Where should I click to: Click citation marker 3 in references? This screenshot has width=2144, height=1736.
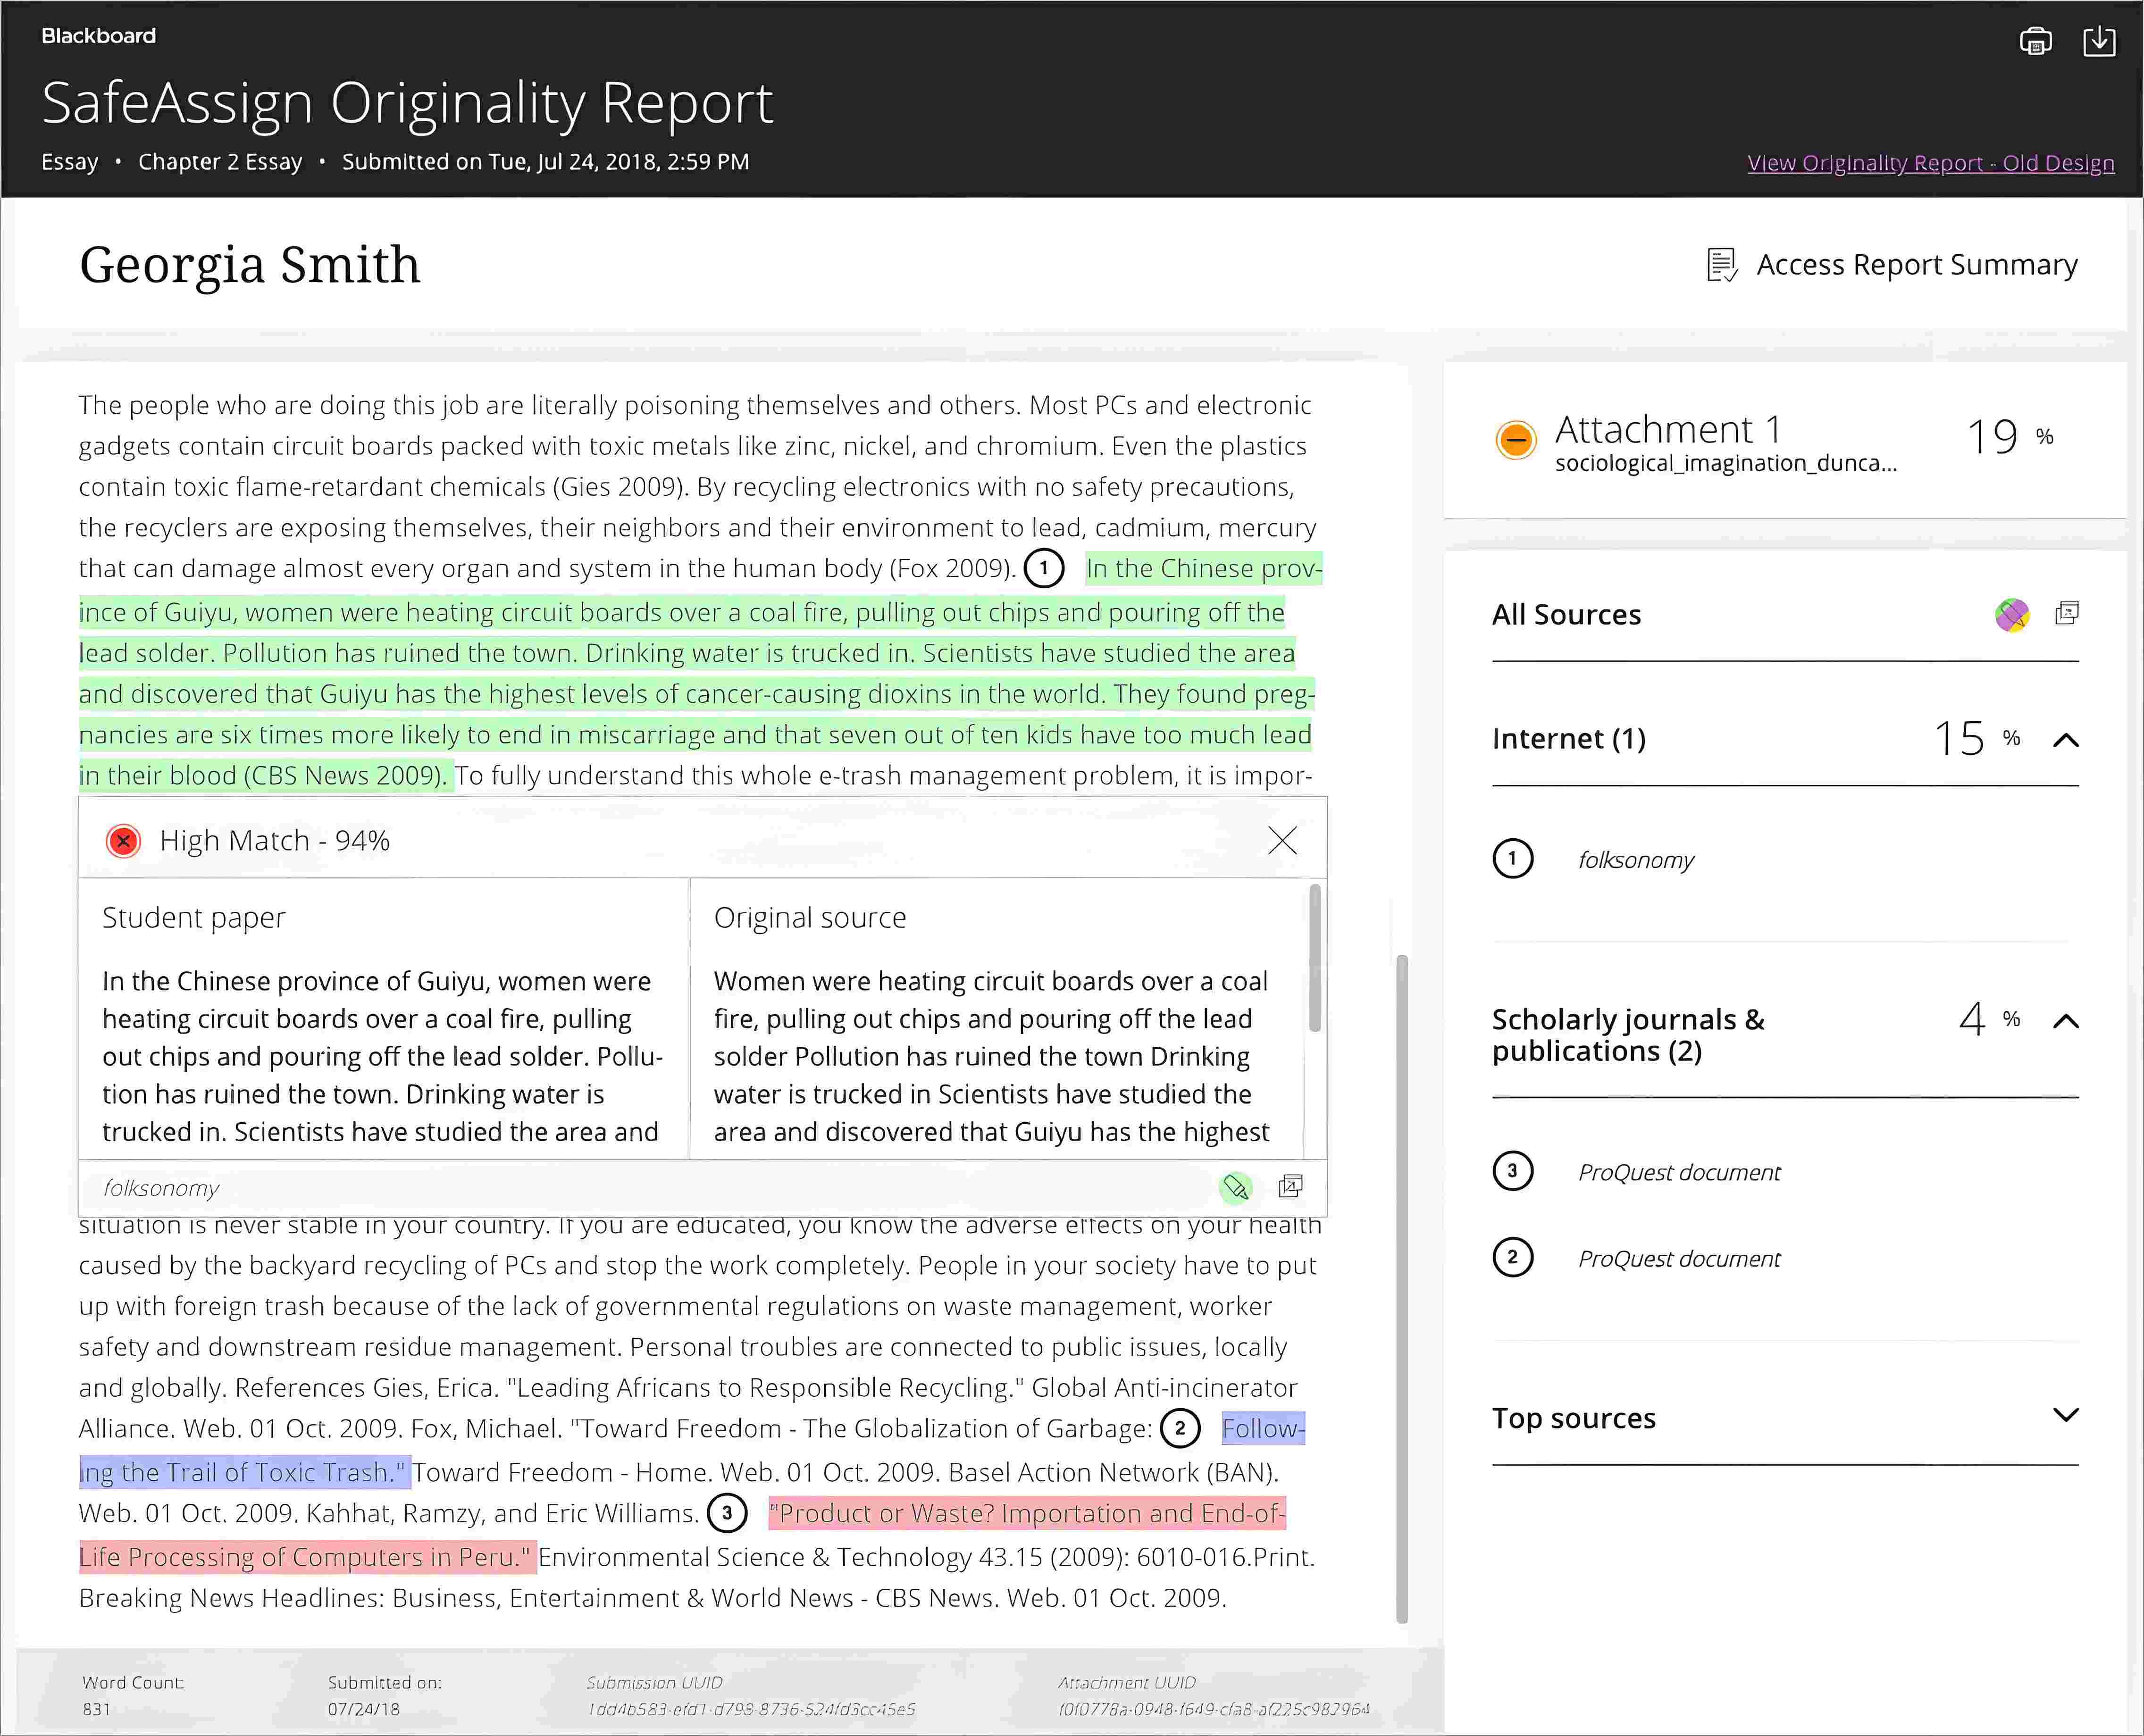(727, 1513)
